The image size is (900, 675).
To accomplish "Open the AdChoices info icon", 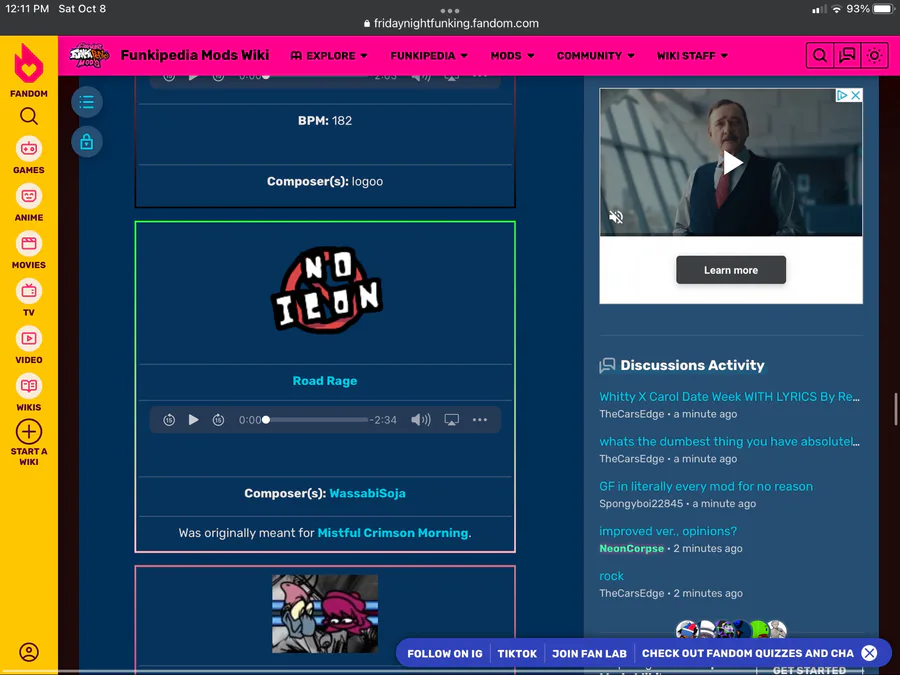I will tap(842, 95).
